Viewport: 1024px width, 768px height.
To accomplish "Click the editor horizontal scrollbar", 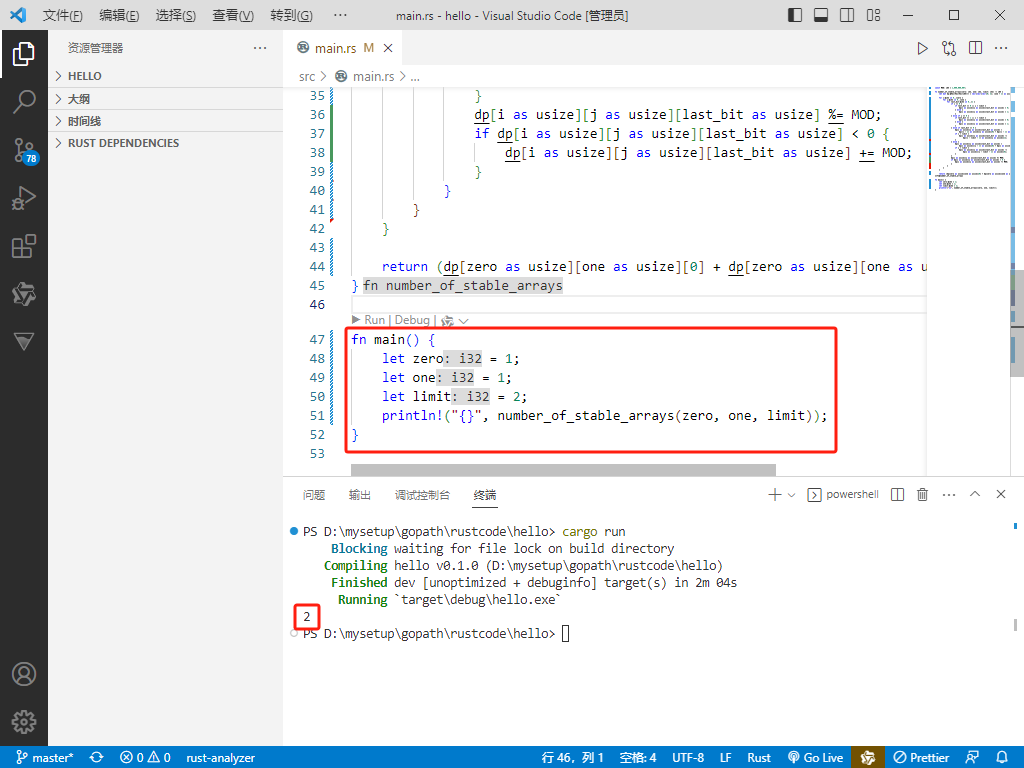I will pos(563,470).
